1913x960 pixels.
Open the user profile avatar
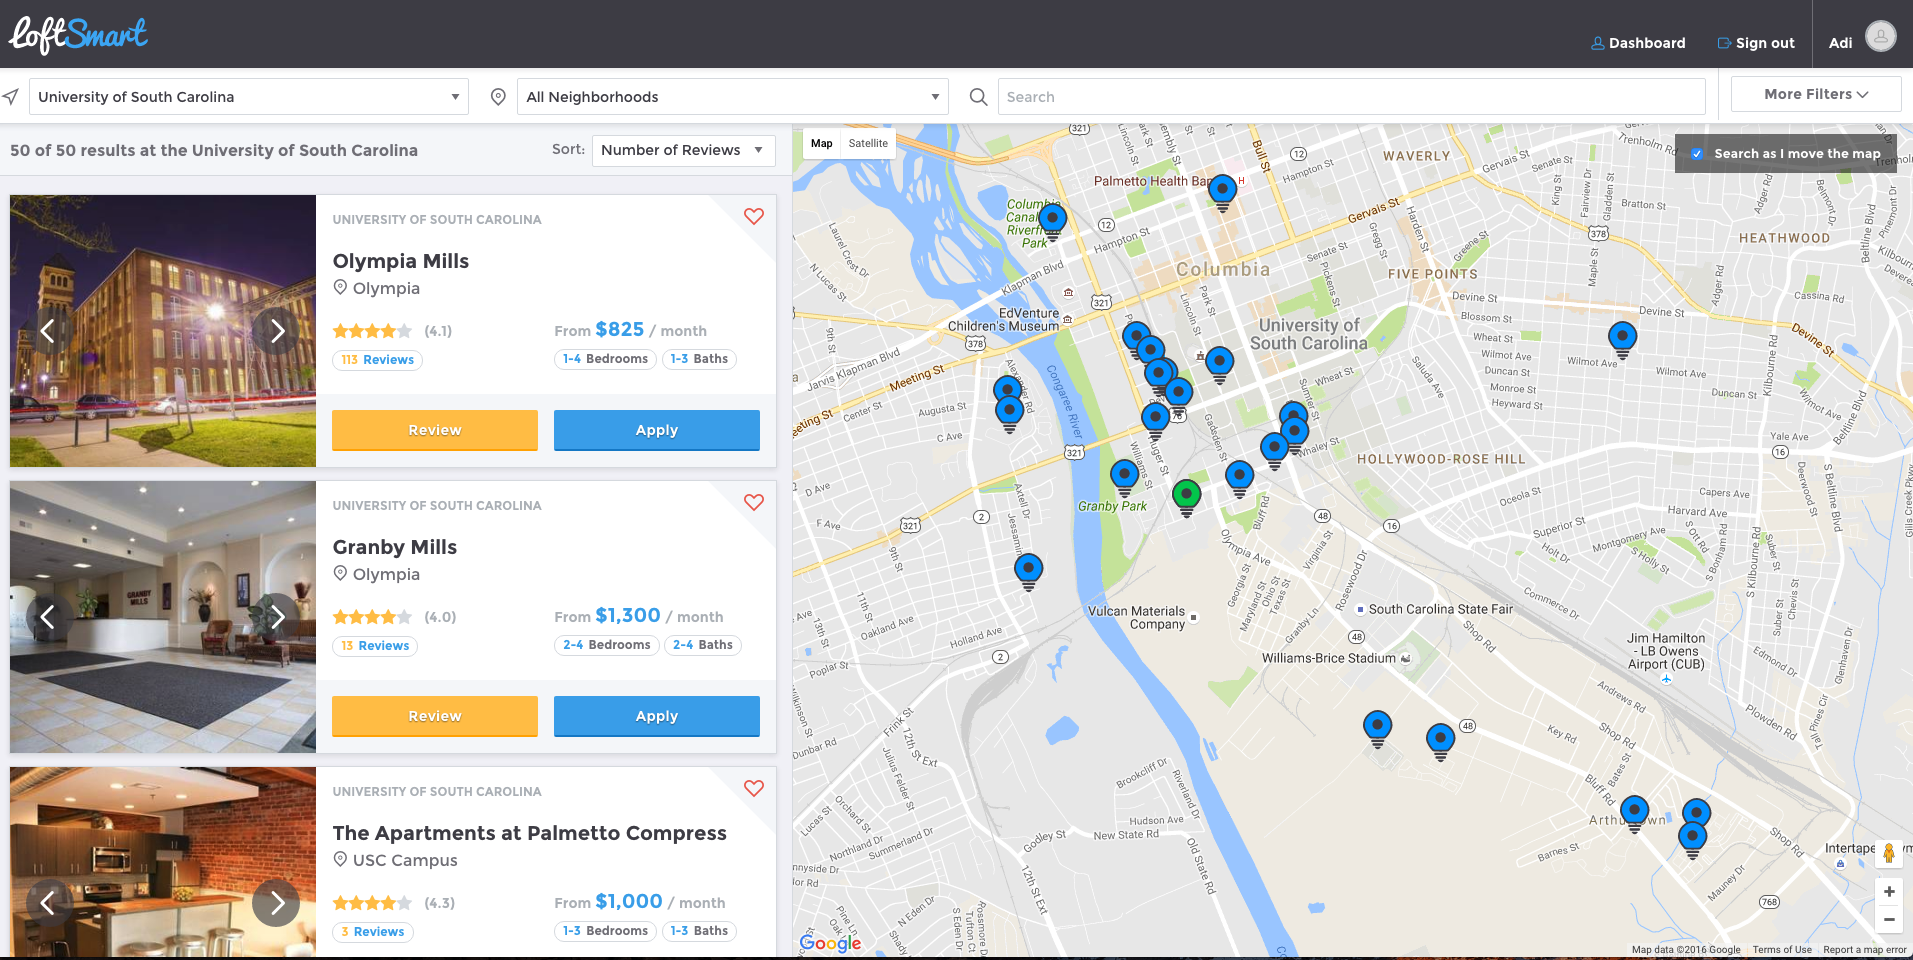coord(1880,37)
